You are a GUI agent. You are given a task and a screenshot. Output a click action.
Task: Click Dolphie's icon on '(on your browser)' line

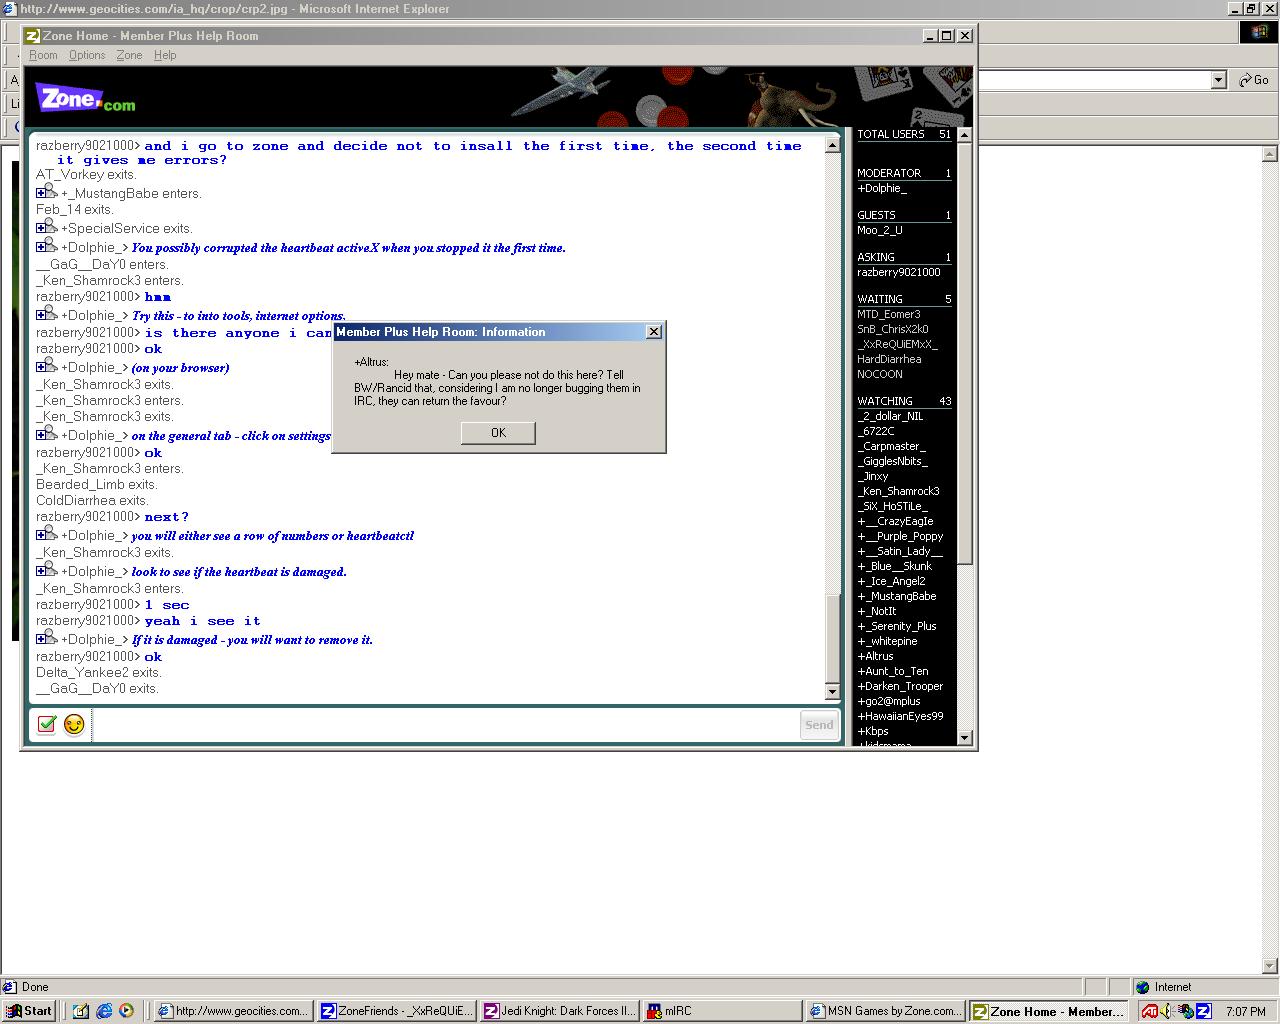point(47,366)
